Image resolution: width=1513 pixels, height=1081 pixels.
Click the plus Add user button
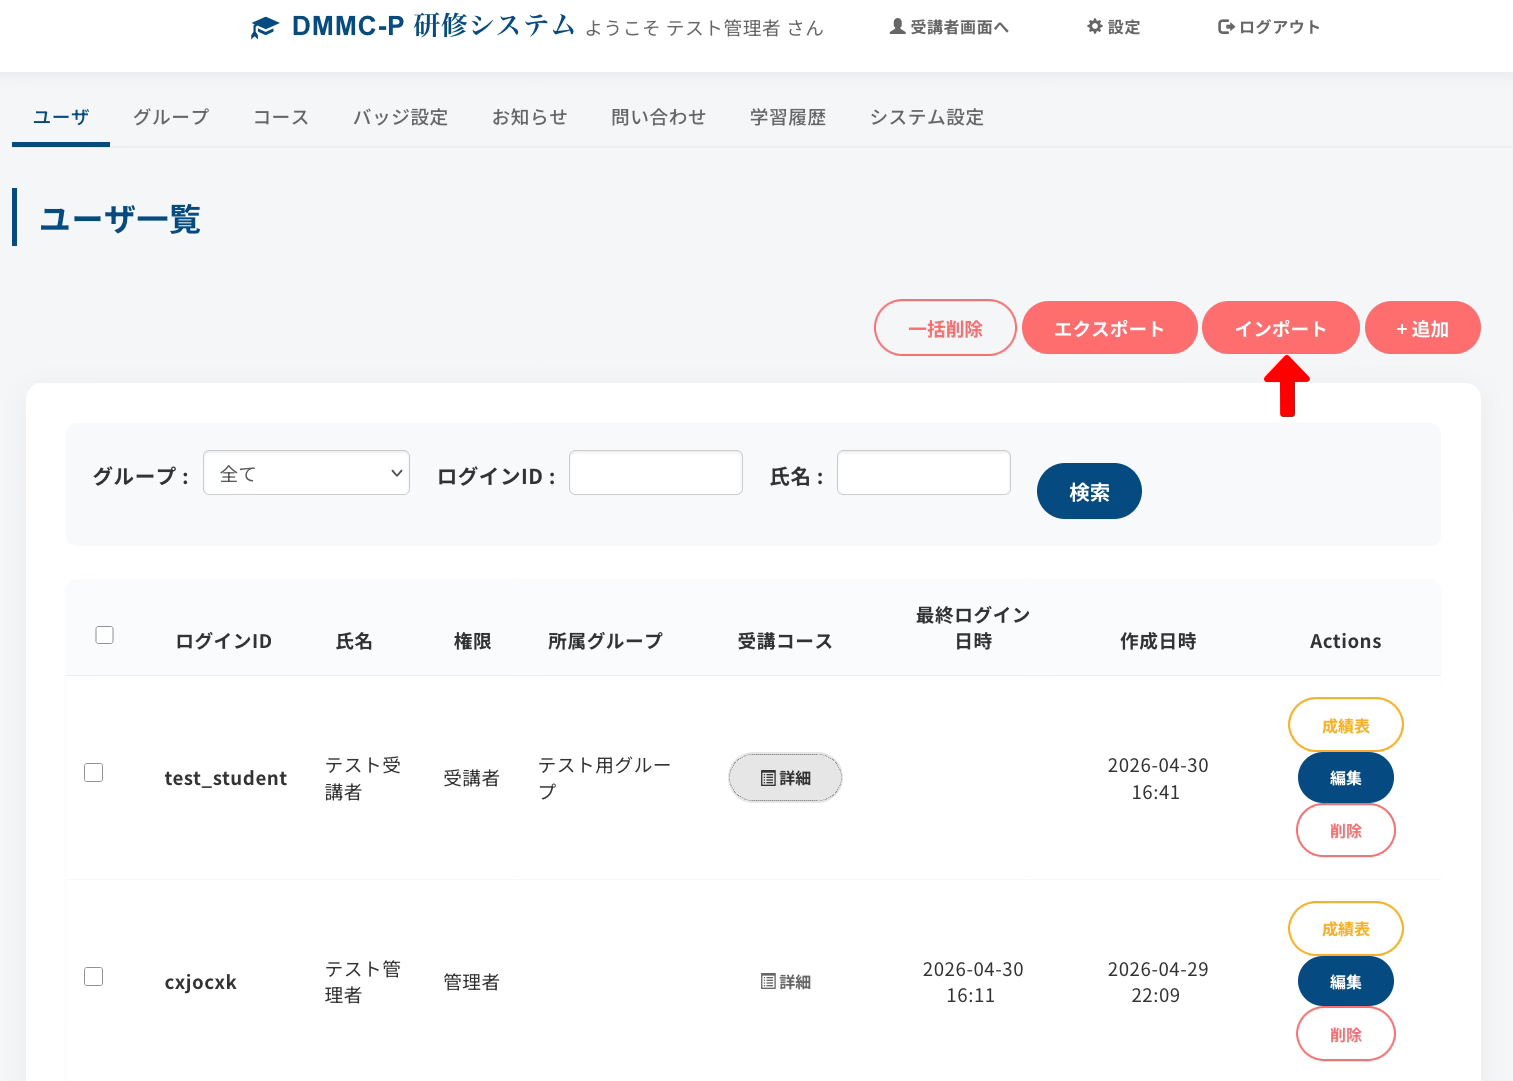[x=1422, y=329]
